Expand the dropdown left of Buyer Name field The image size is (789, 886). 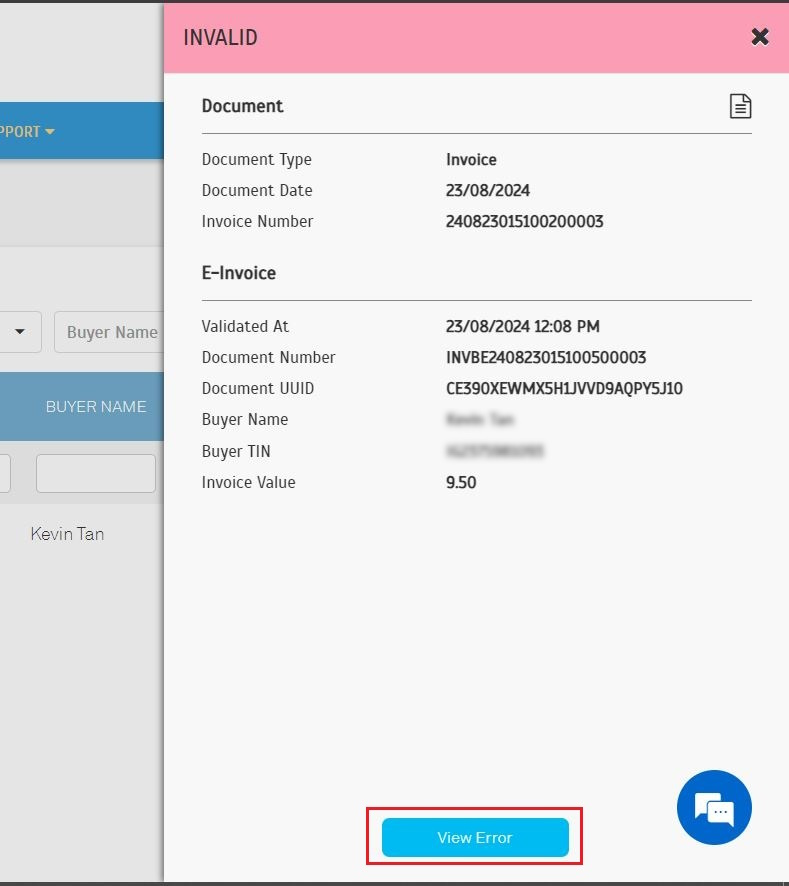coord(20,331)
